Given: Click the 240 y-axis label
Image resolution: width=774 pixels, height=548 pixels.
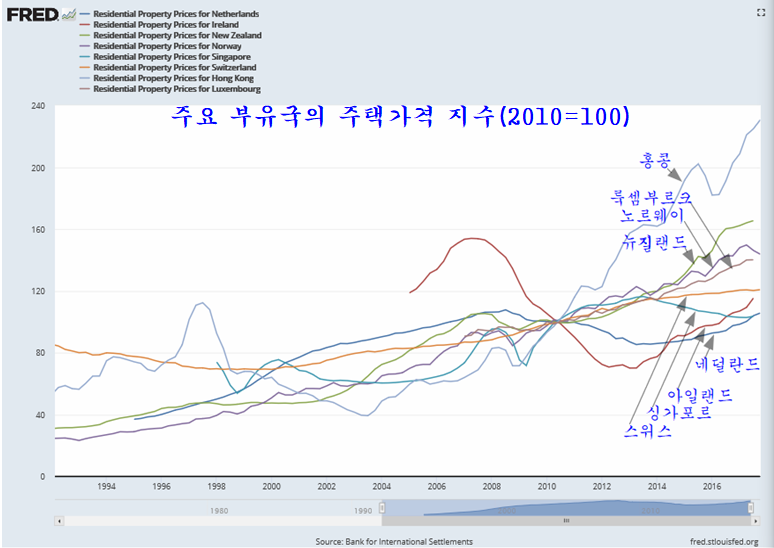Looking at the screenshot, I should coord(38,106).
